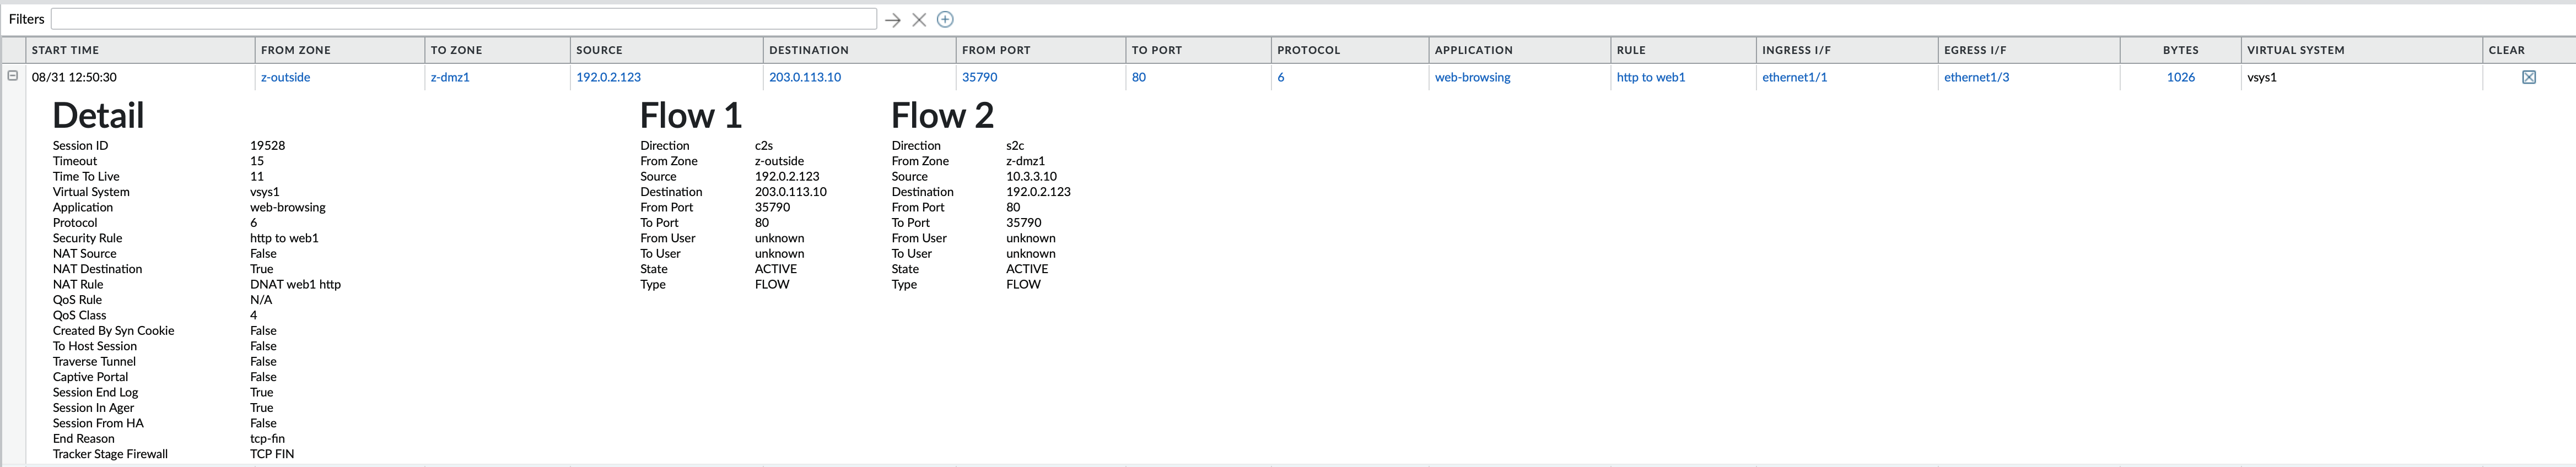2576x467 pixels.
Task: Open the z-outside from zone link
Action: click(285, 77)
